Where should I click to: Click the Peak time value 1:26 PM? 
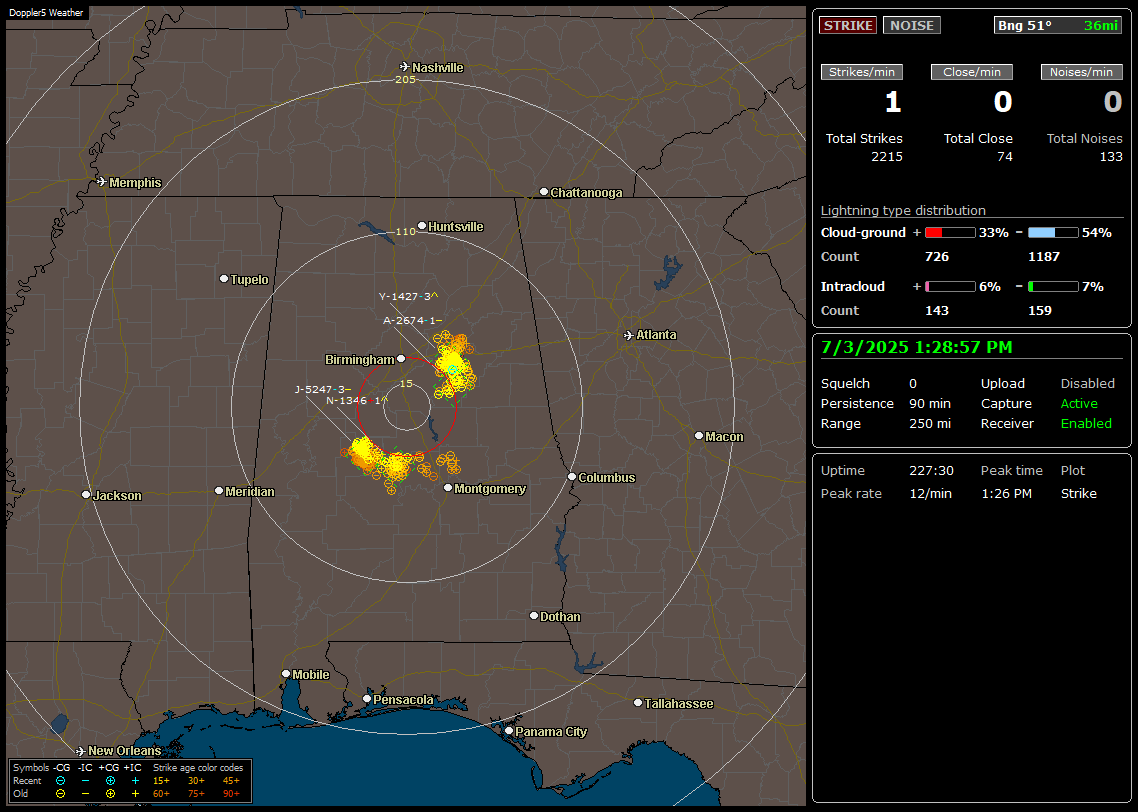pyautogui.click(x=1006, y=493)
